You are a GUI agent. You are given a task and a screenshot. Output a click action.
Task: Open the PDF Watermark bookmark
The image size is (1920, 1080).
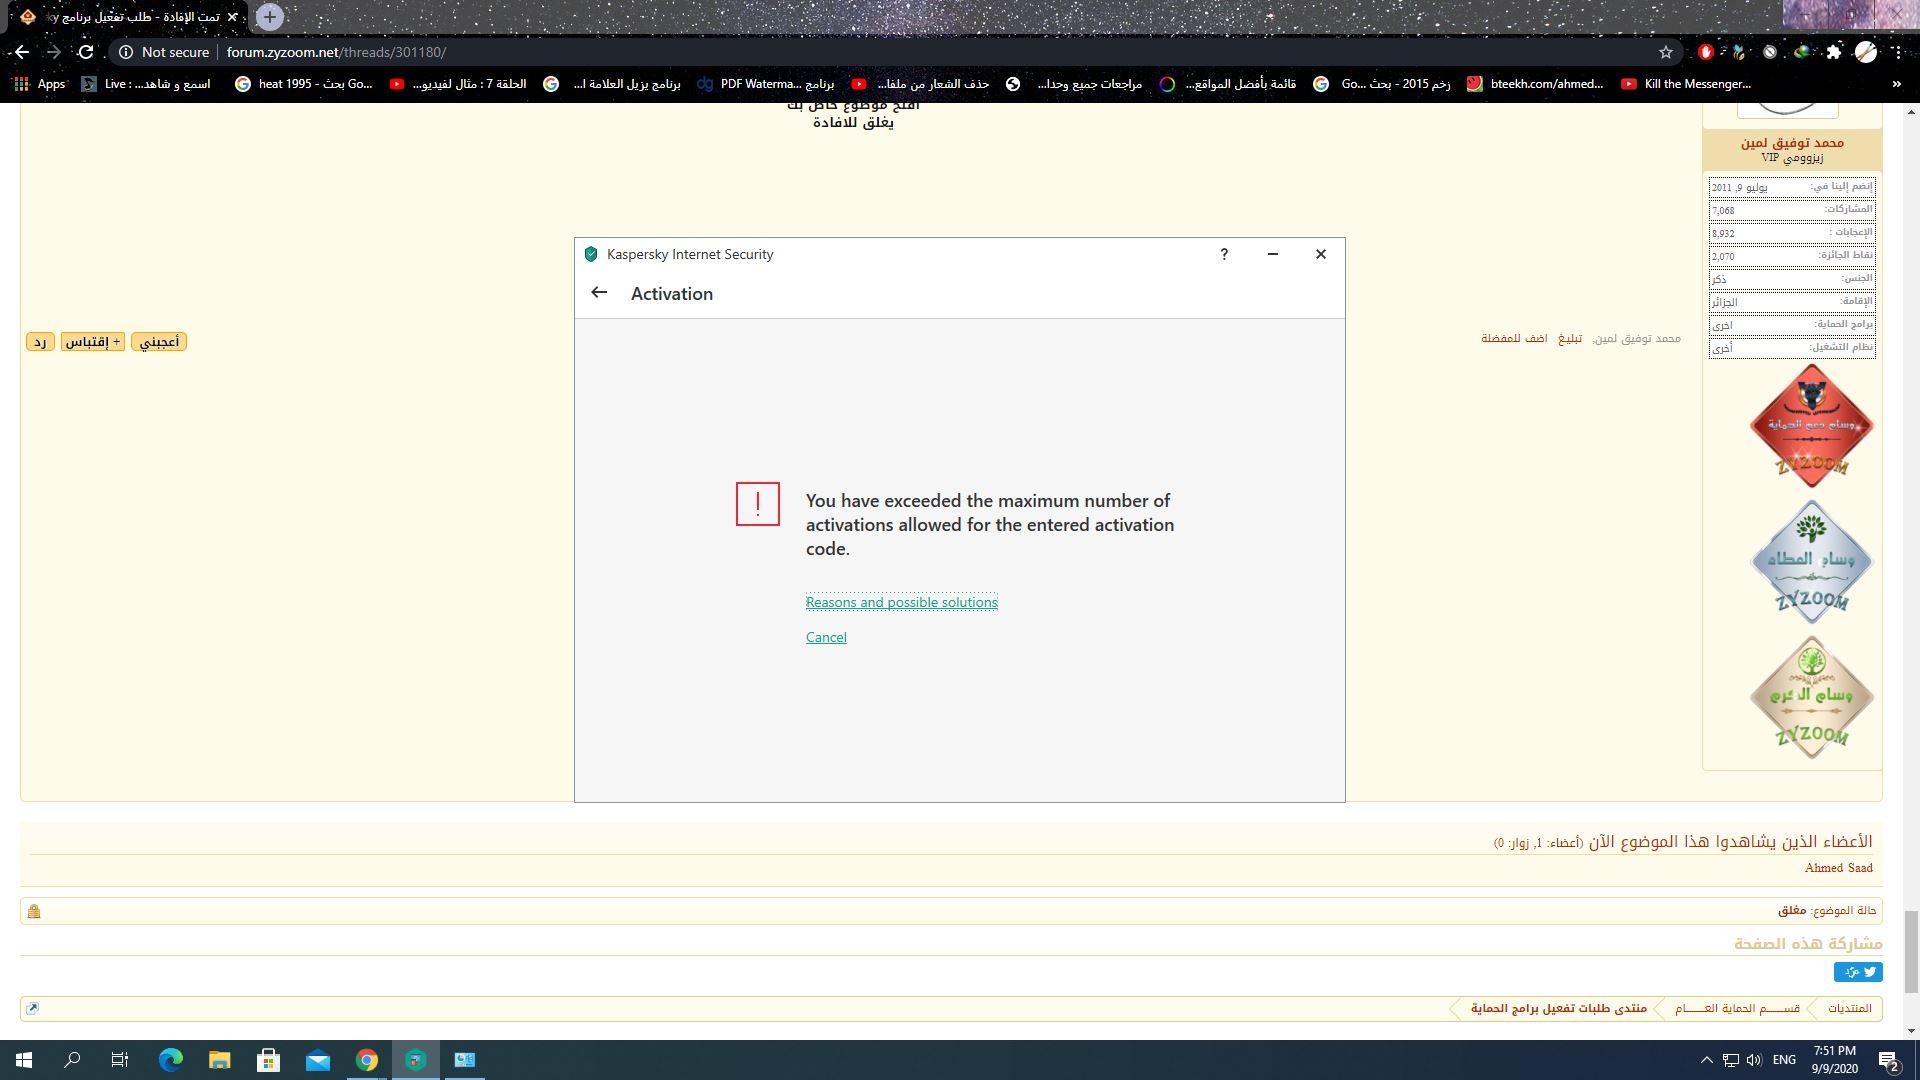coord(765,84)
